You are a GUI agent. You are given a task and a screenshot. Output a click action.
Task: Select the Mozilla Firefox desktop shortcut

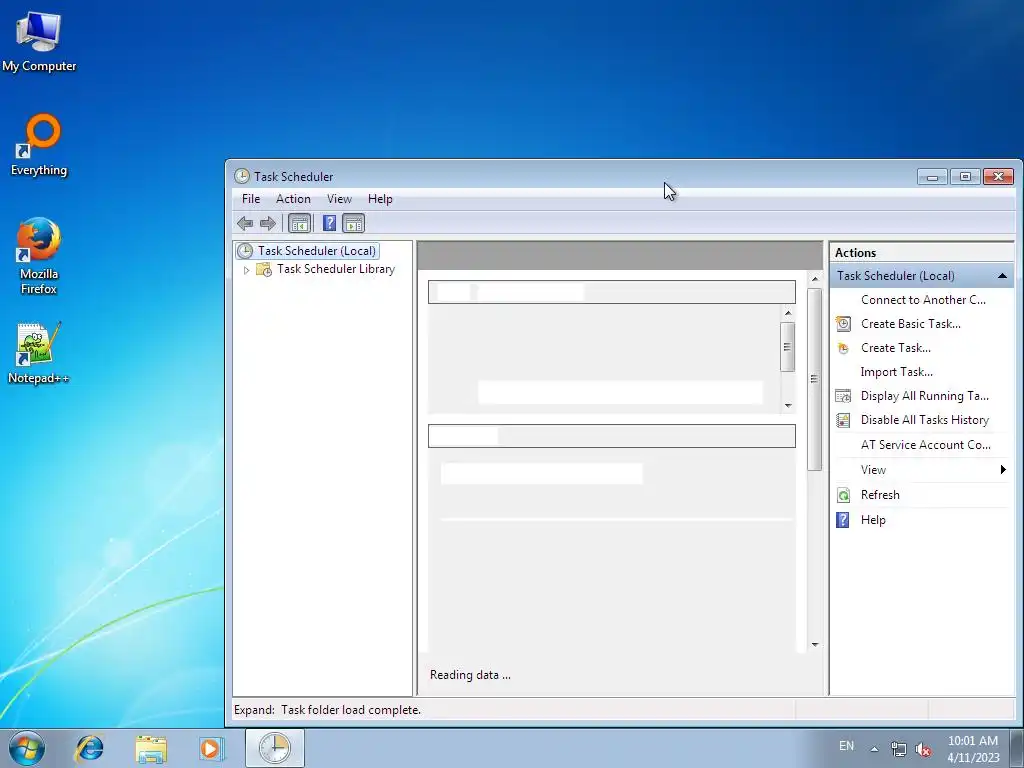[x=39, y=256]
